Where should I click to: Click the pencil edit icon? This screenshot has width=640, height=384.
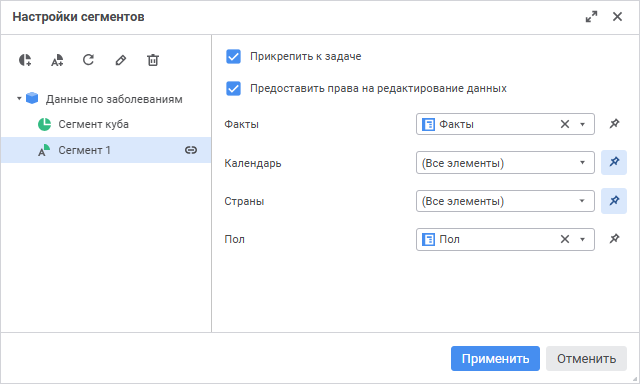click(x=120, y=60)
